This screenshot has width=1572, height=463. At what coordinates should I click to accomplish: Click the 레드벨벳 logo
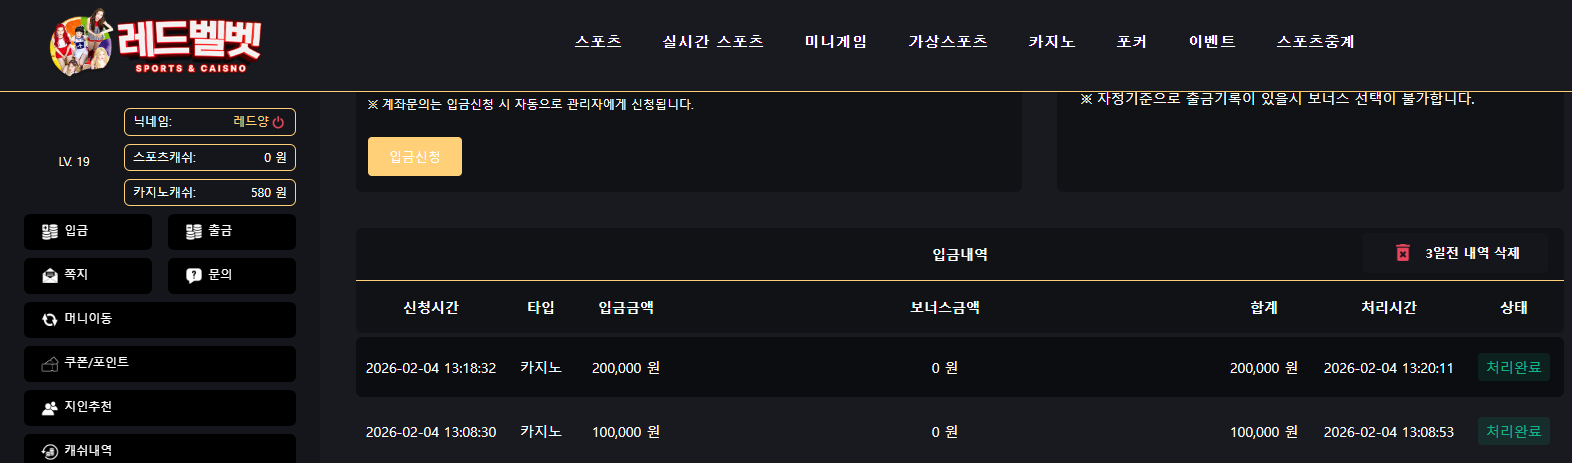[x=155, y=43]
